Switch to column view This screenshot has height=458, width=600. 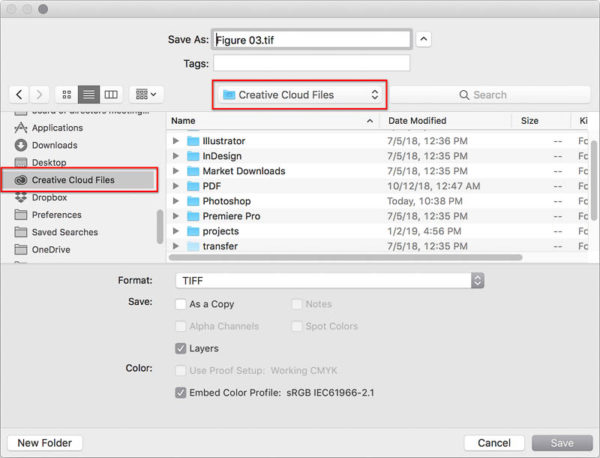click(x=111, y=95)
